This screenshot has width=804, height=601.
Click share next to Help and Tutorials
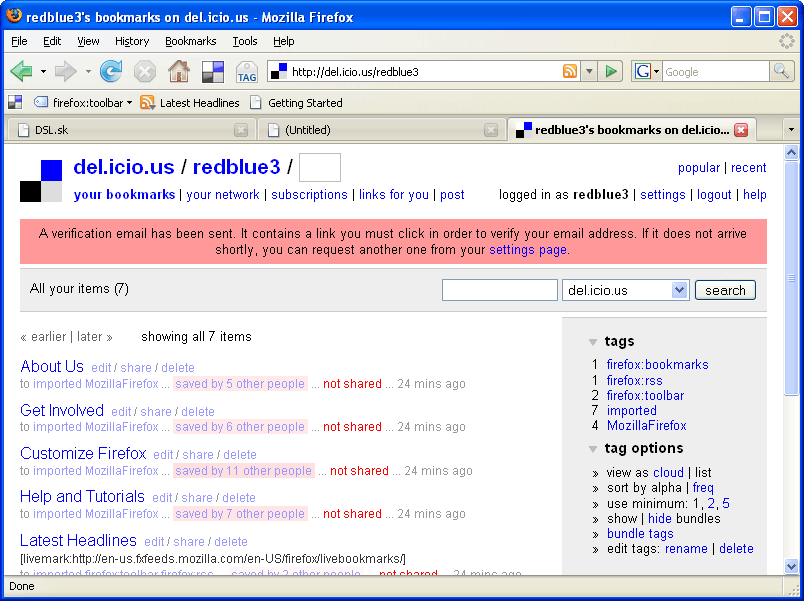click(x=197, y=498)
